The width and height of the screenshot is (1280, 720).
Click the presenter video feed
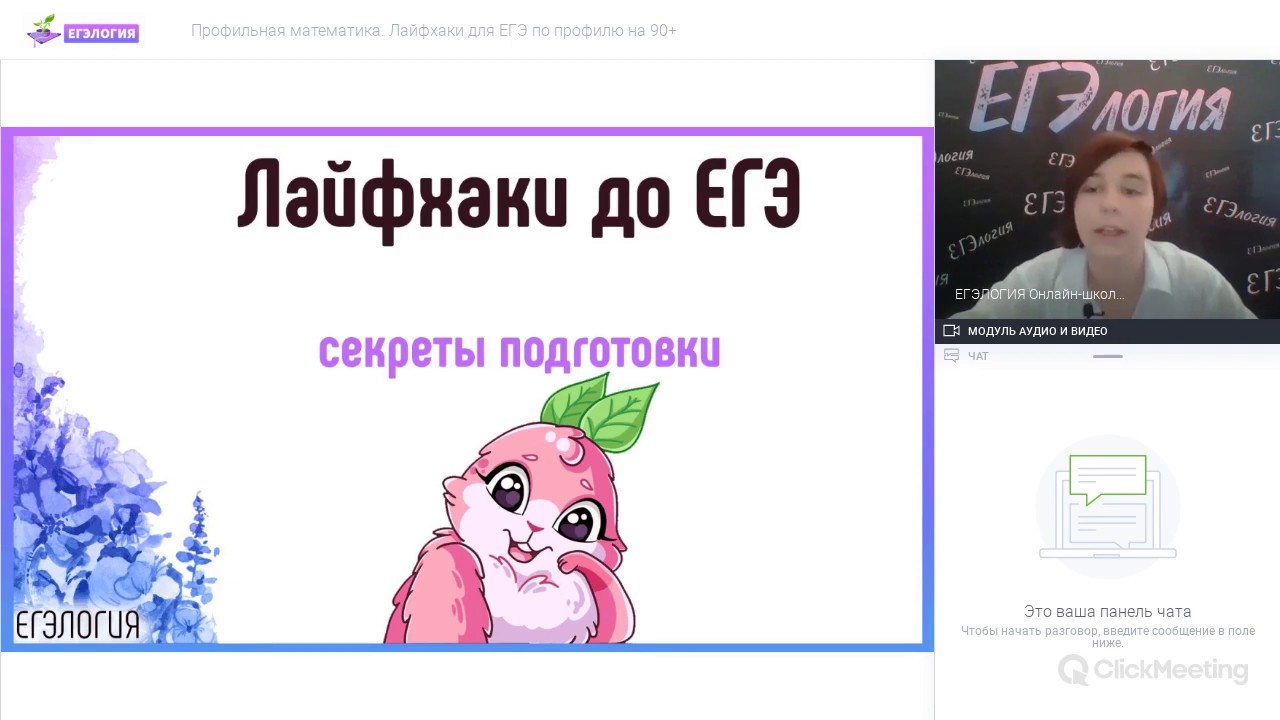tap(1107, 189)
